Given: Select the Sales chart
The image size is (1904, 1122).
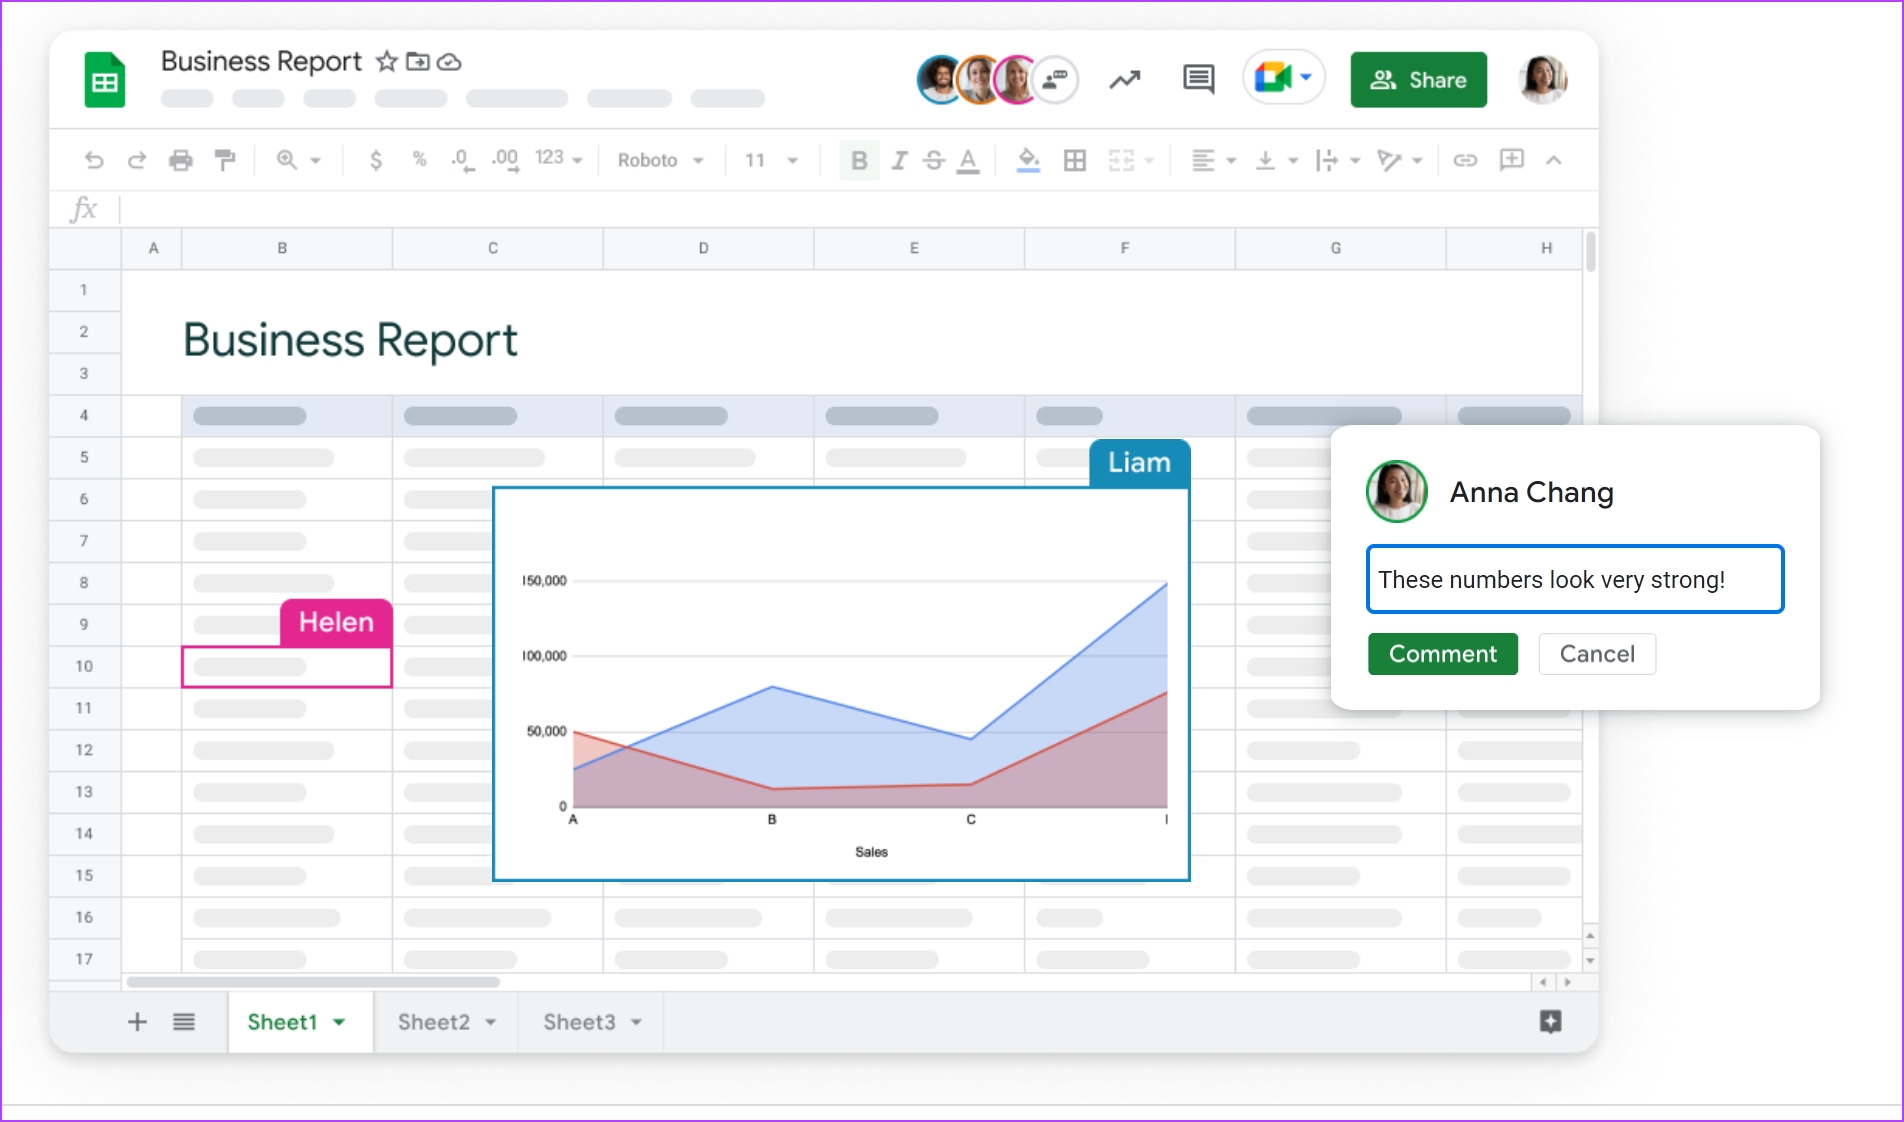Looking at the screenshot, I should 841,684.
